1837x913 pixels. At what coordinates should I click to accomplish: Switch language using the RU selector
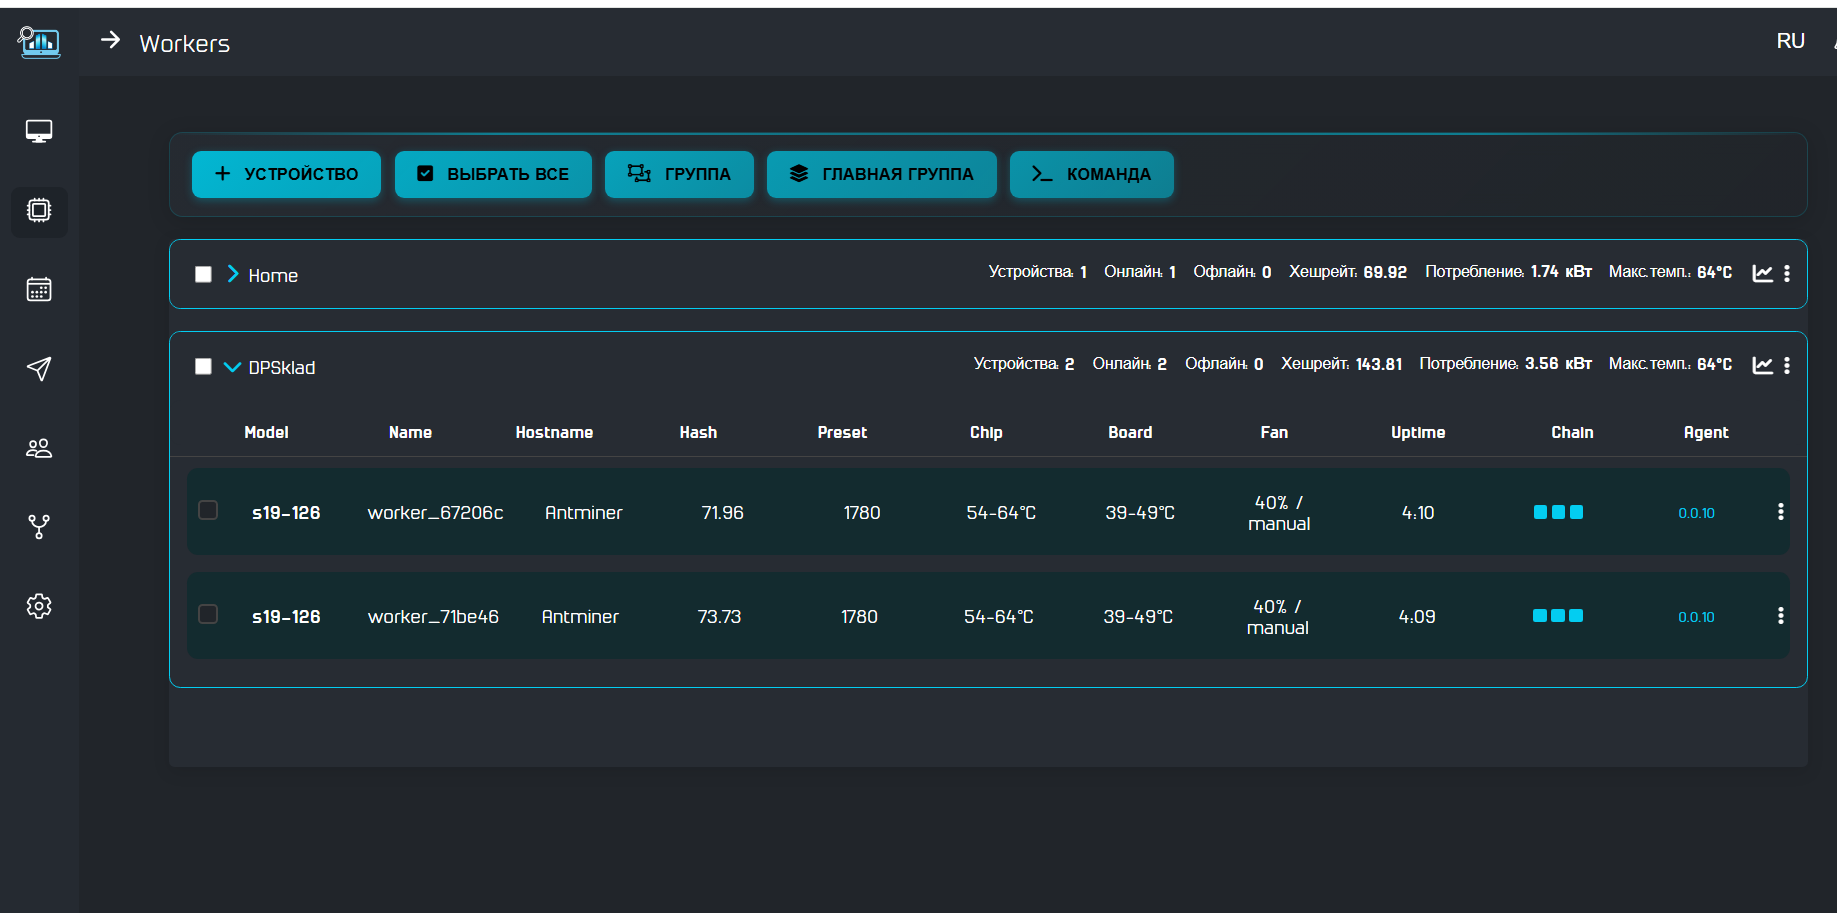[x=1790, y=41]
